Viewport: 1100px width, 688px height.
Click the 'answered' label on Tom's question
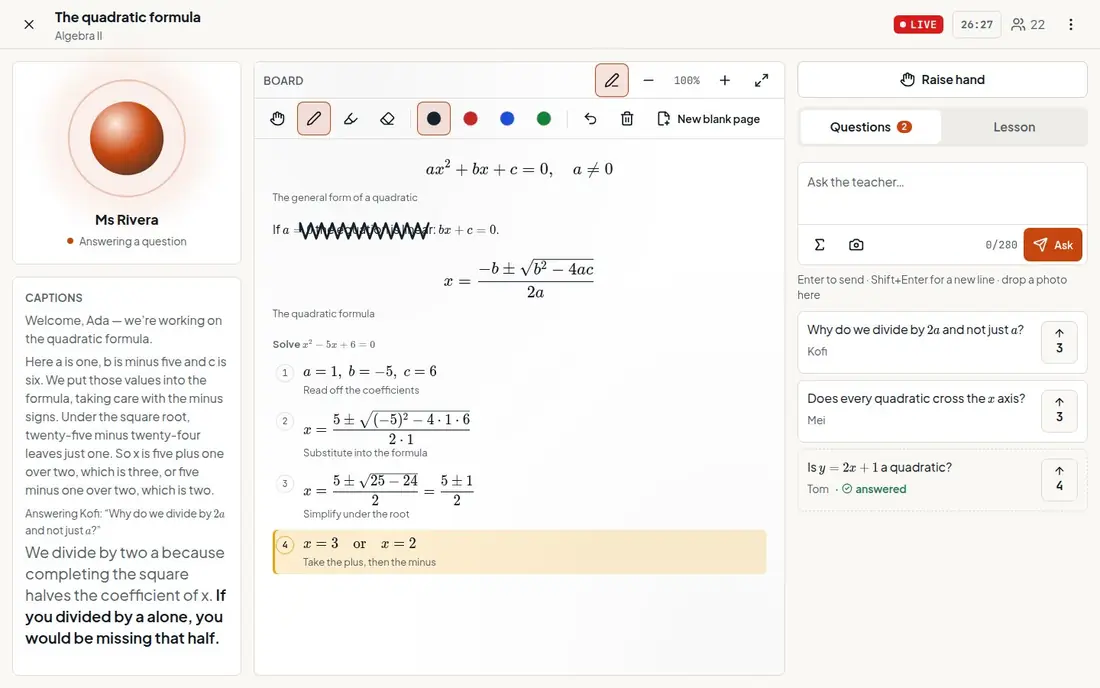click(x=874, y=489)
